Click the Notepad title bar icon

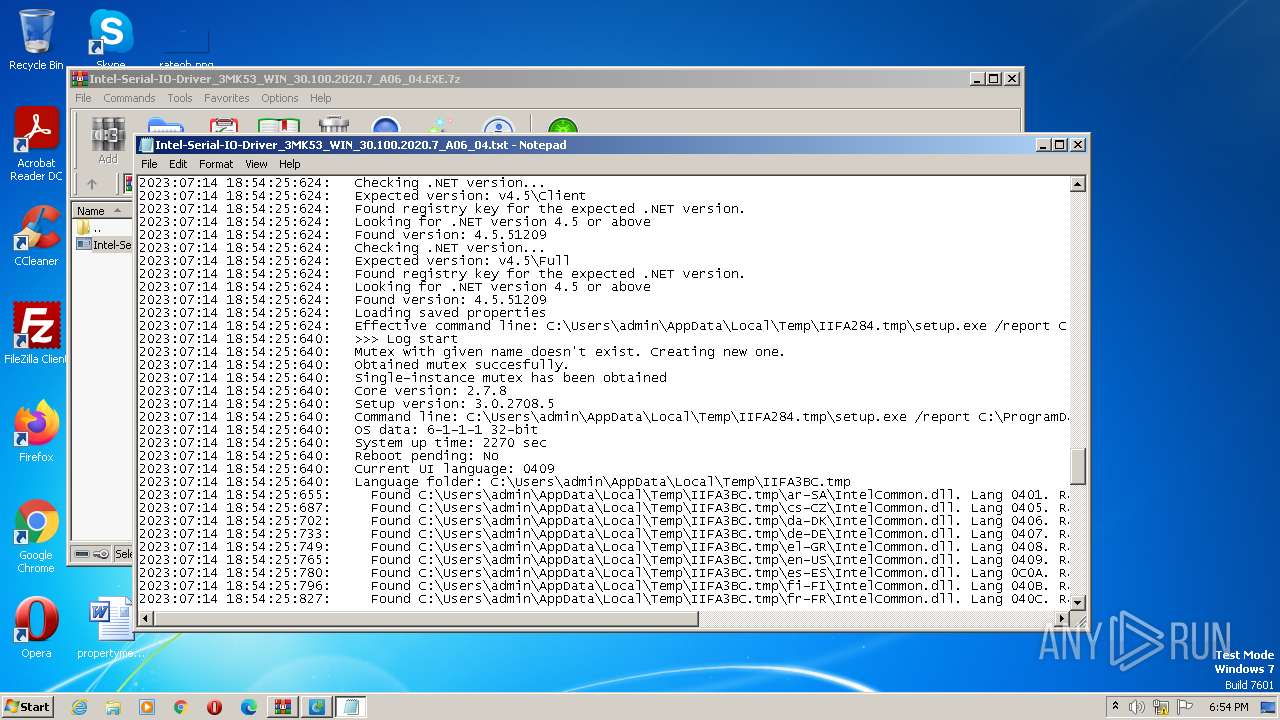point(146,145)
